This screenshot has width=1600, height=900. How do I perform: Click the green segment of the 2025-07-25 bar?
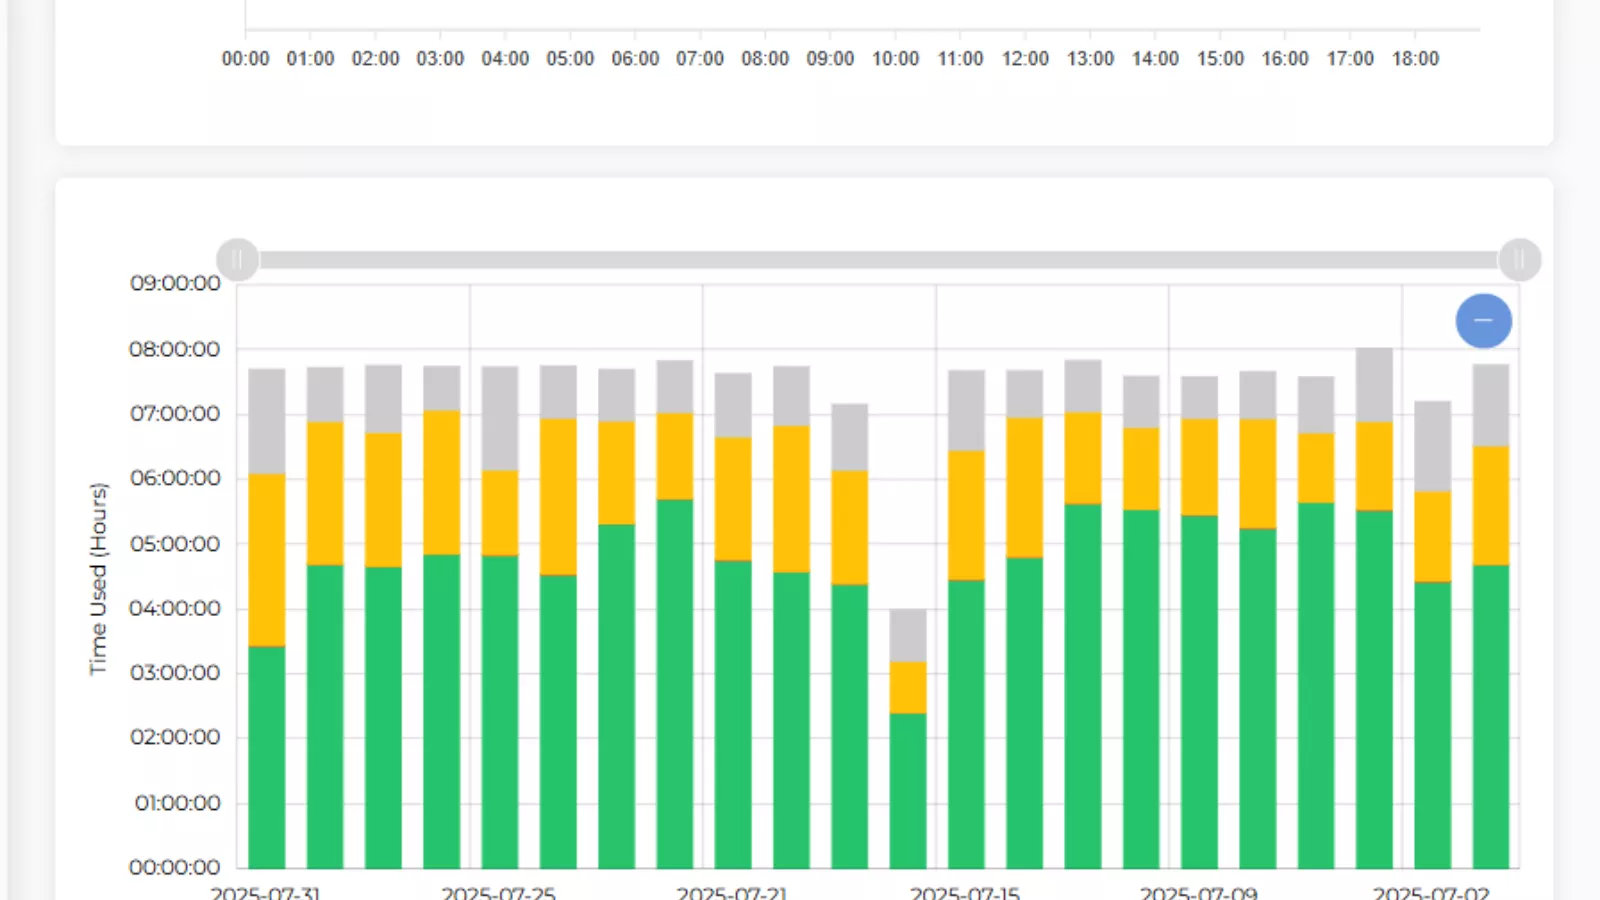coord(500,710)
